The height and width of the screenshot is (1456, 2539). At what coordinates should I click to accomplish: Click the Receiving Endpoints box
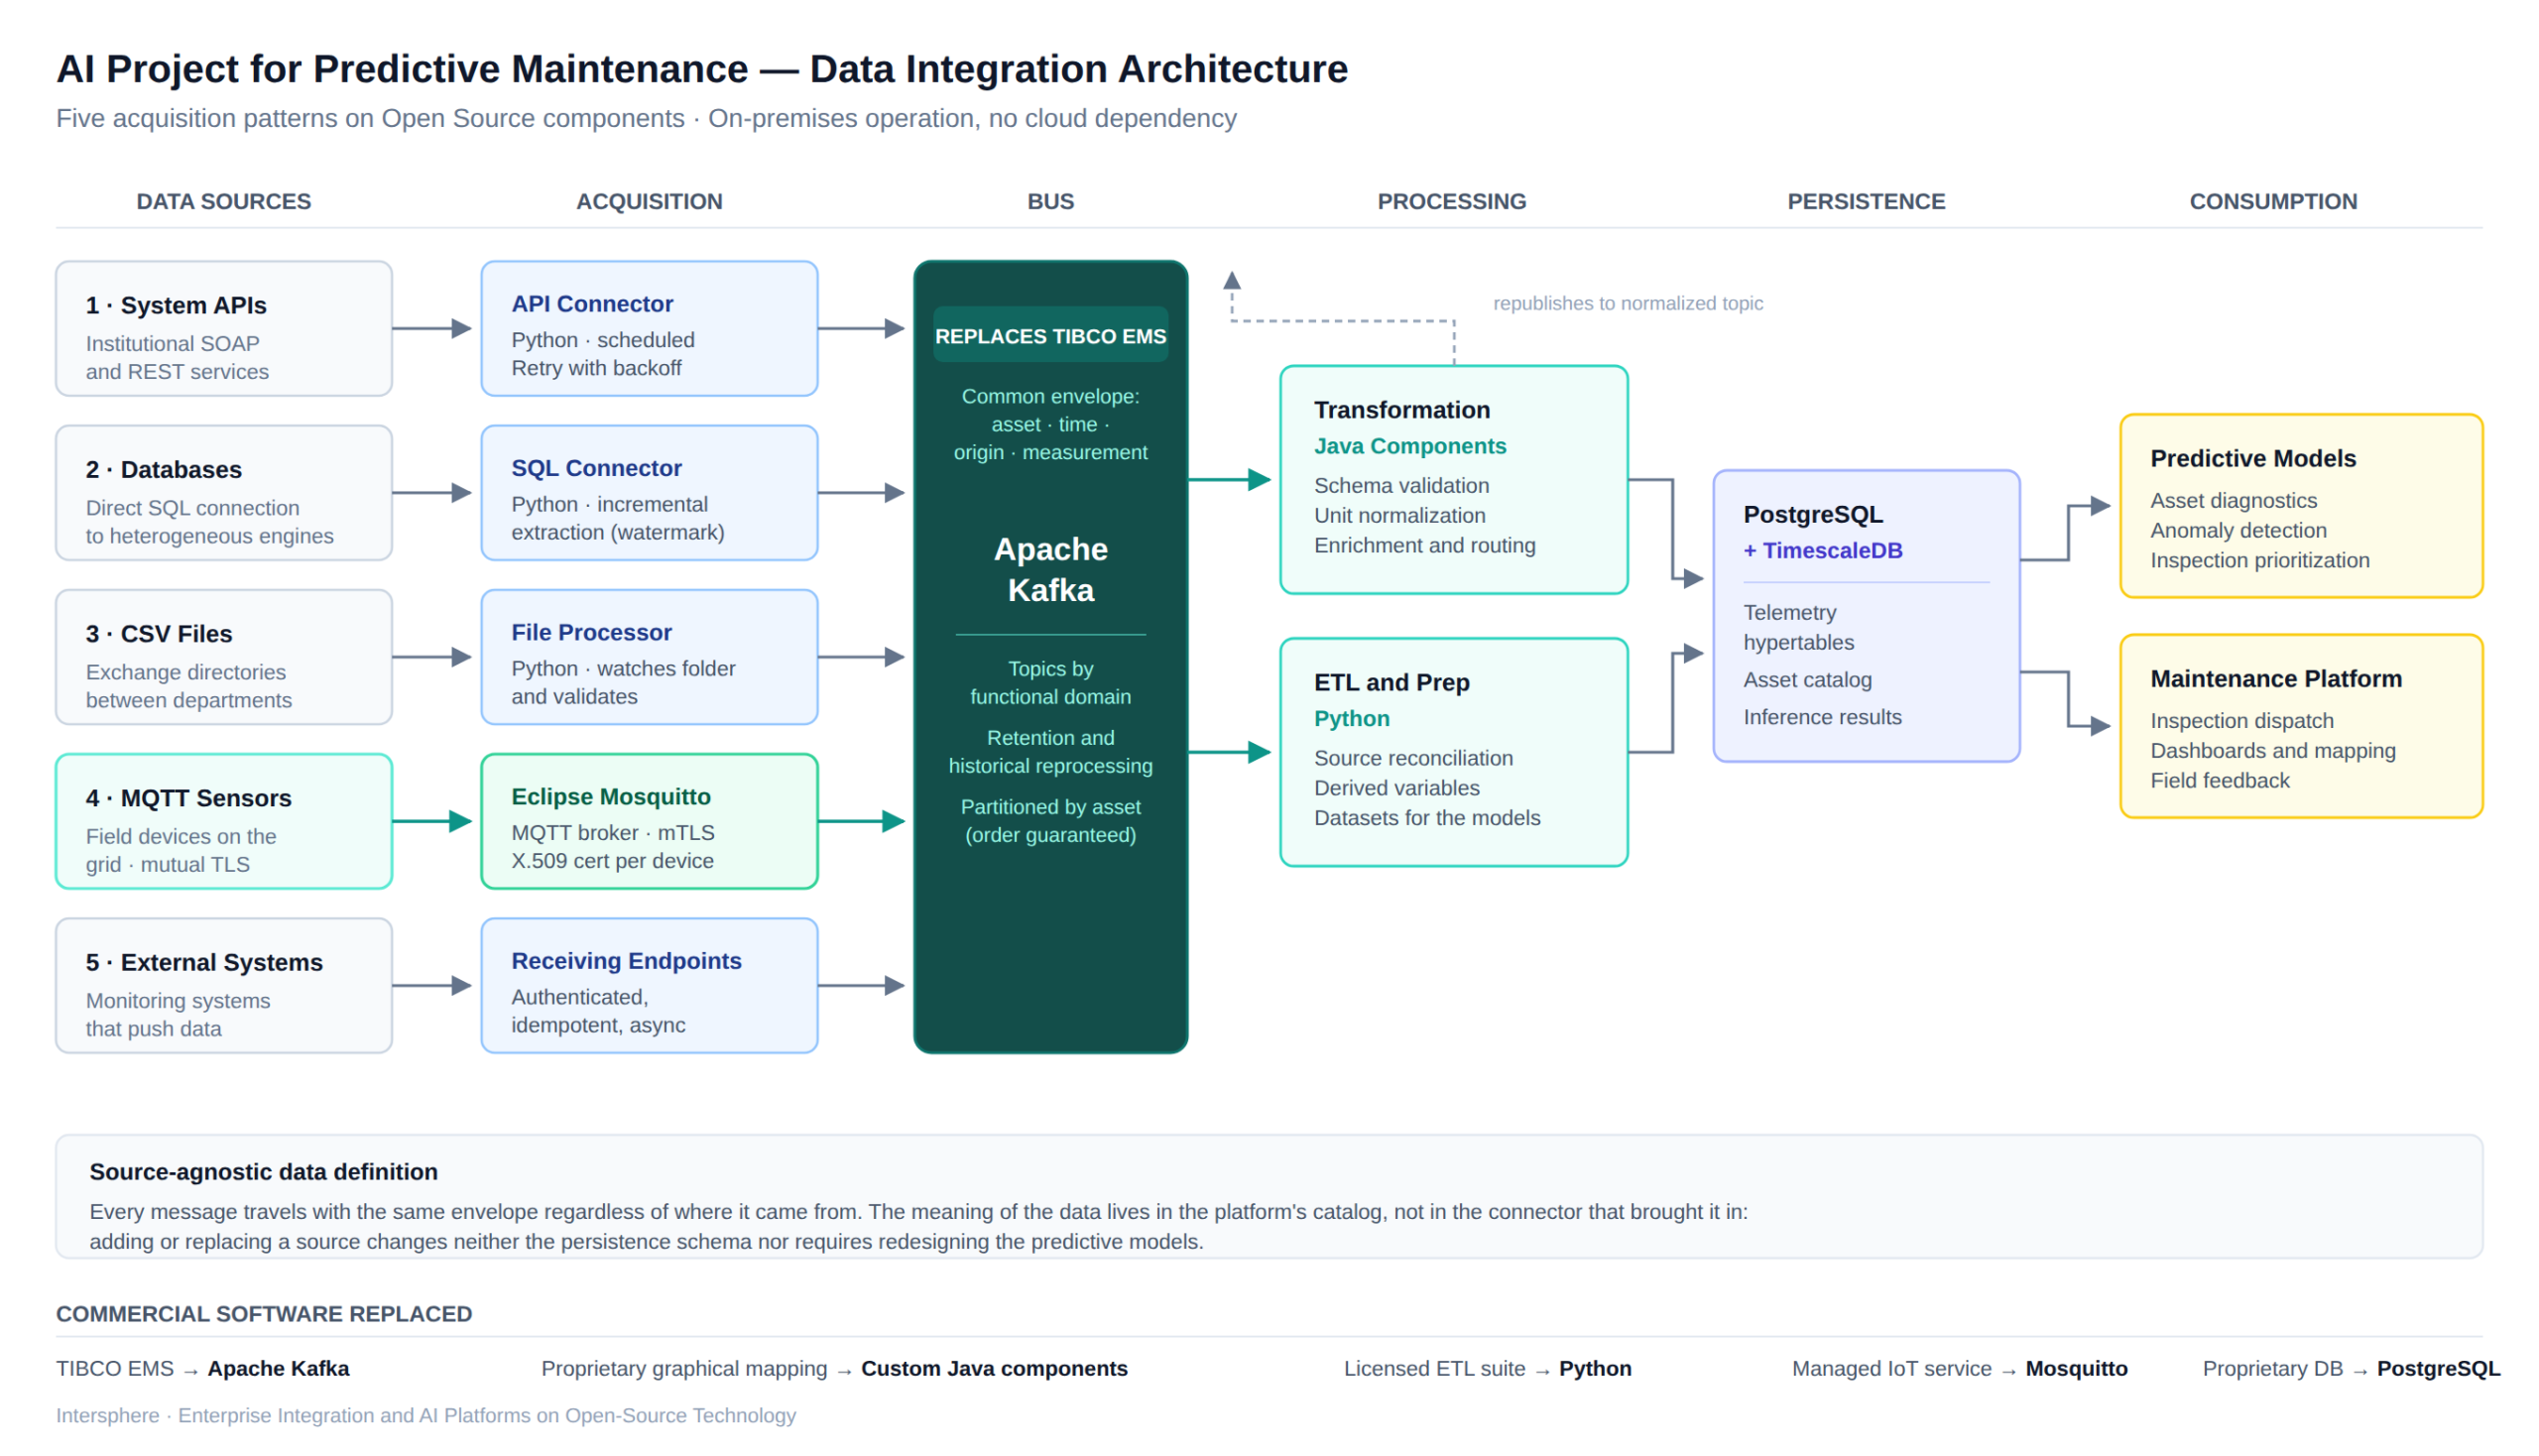[650, 985]
